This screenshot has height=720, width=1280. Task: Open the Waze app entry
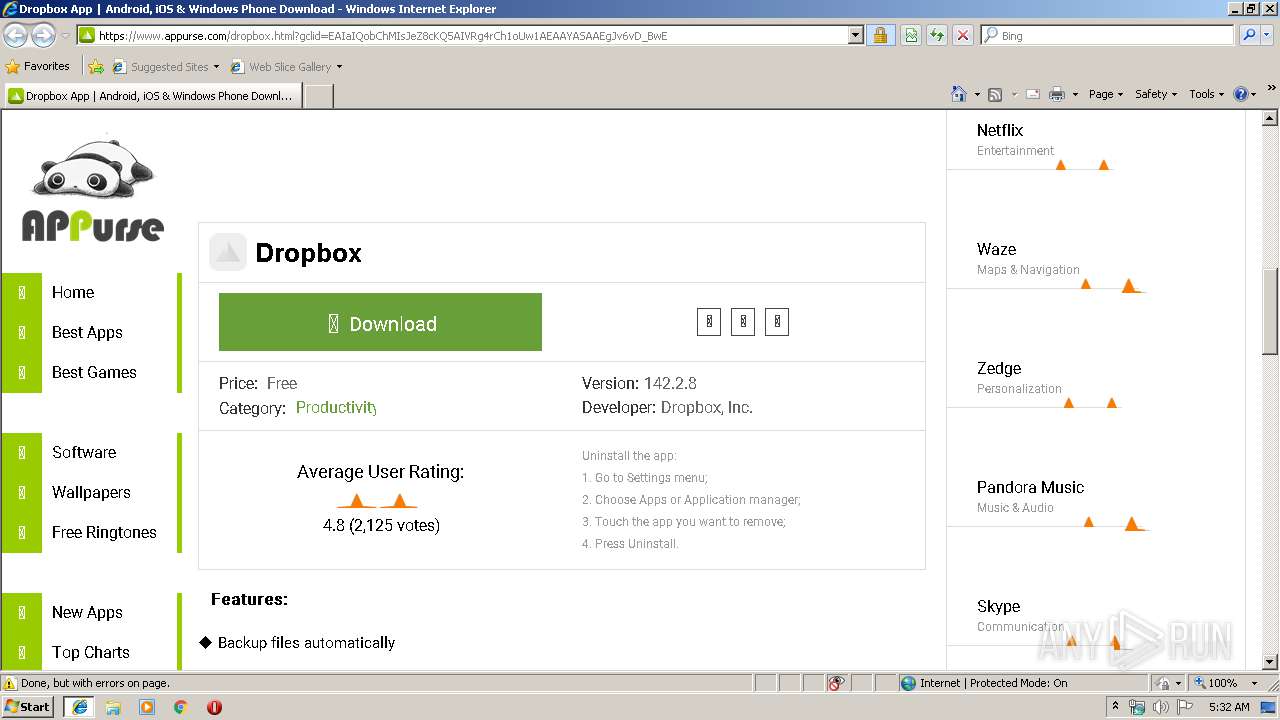(996, 249)
